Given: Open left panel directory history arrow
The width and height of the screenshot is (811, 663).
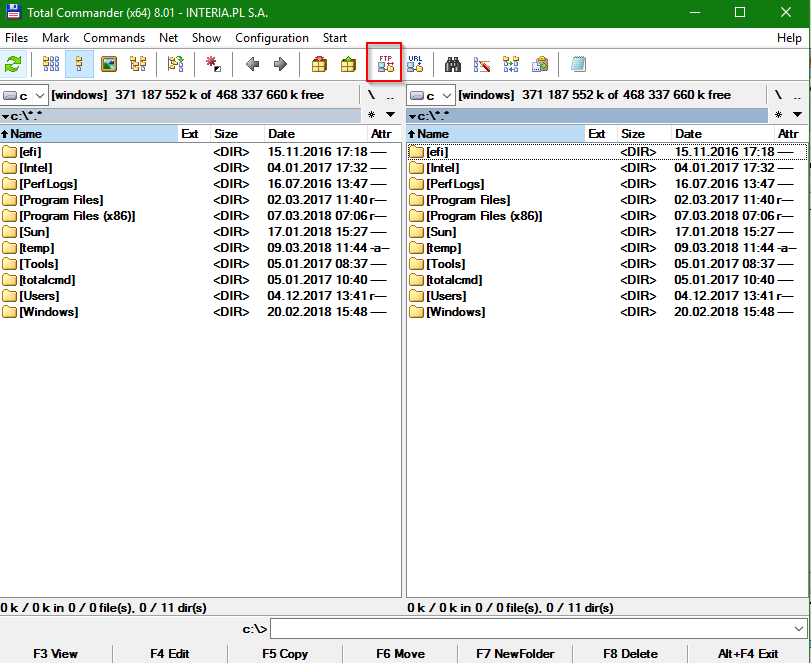Looking at the screenshot, I should click(391, 115).
